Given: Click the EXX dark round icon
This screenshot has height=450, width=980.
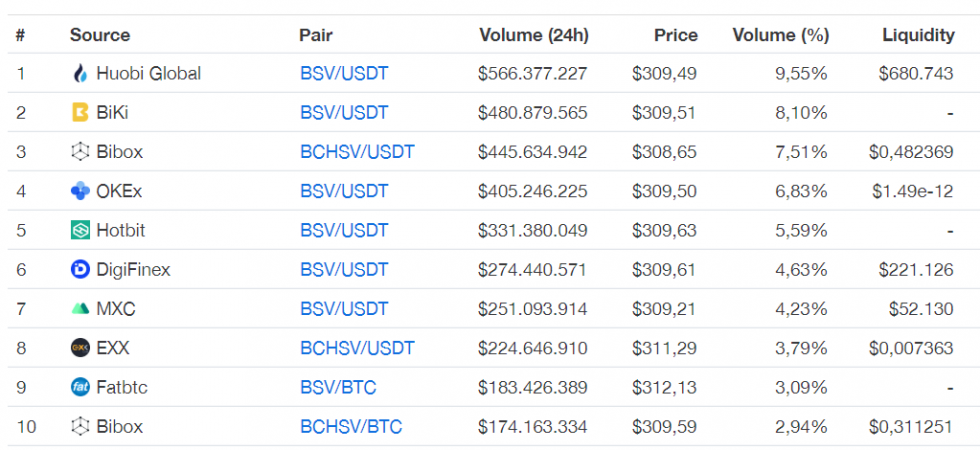Looking at the screenshot, I should pyautogui.click(x=81, y=348).
